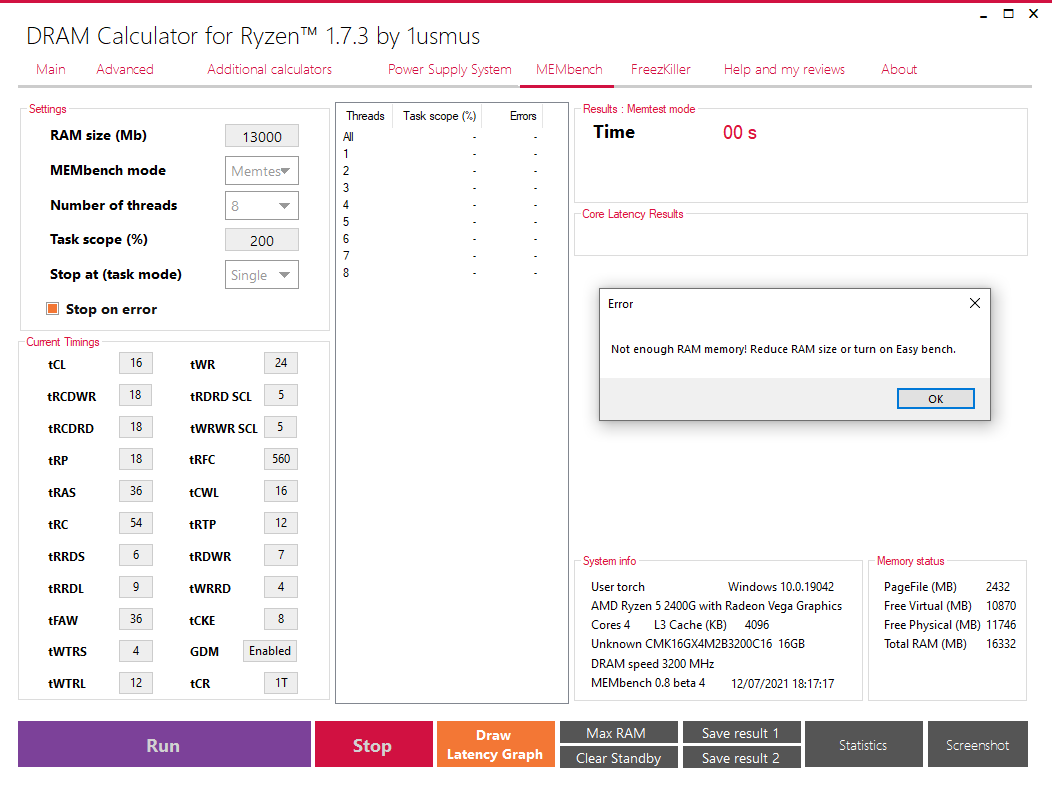The image size is (1052, 785).
Task: Click the tCWL value 16
Action: click(281, 491)
